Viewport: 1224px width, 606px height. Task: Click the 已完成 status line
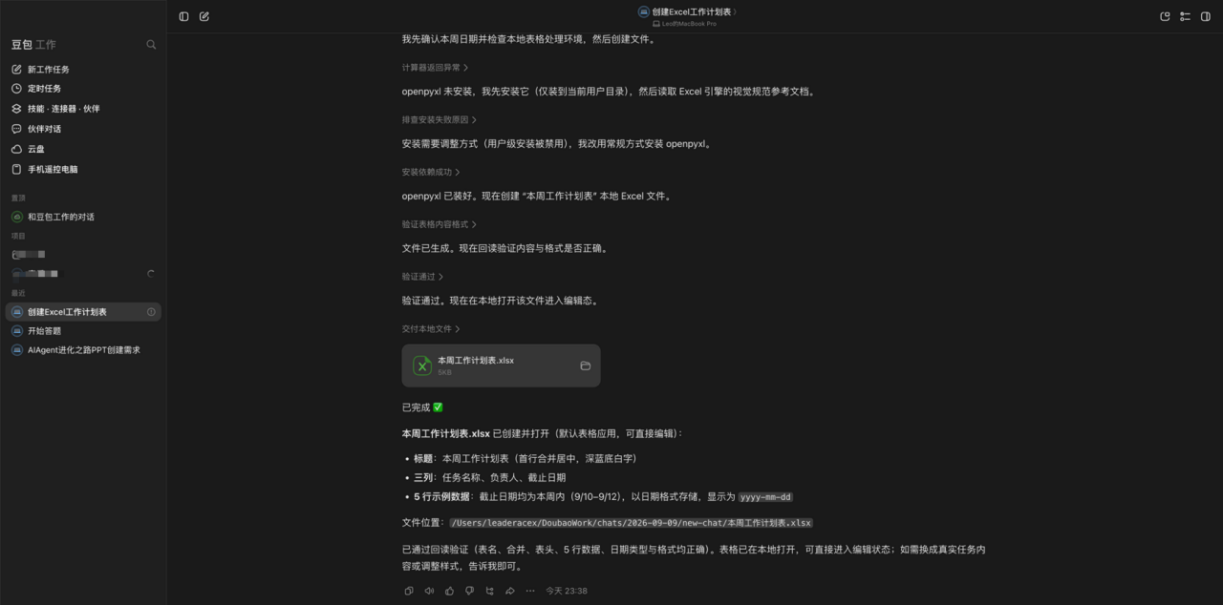point(422,407)
